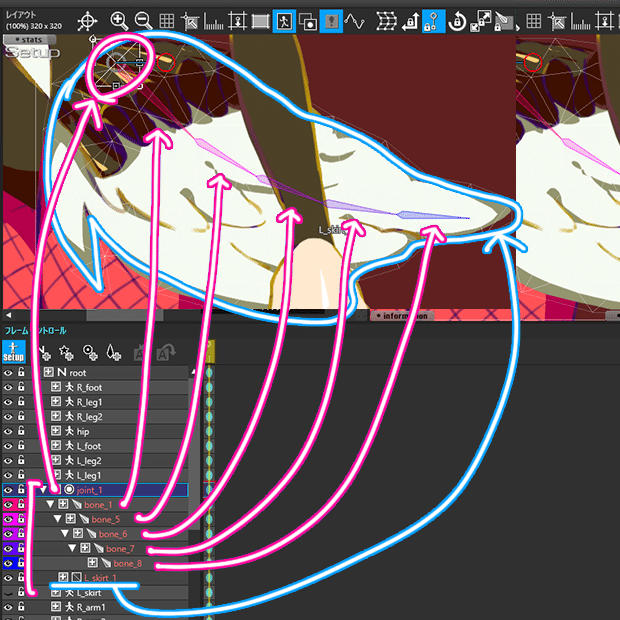
Task: Expand the plus box on R_foot row
Action: (56, 387)
